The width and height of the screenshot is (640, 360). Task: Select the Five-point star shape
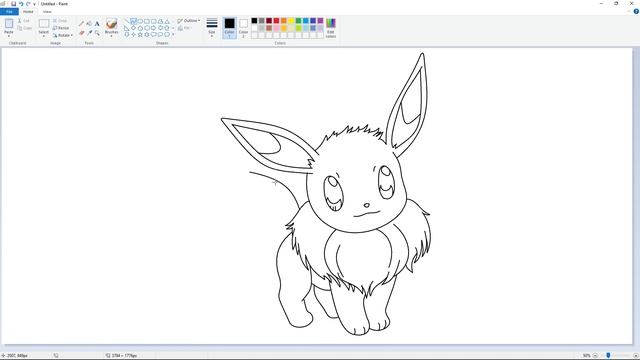pyautogui.click(x=140, y=35)
